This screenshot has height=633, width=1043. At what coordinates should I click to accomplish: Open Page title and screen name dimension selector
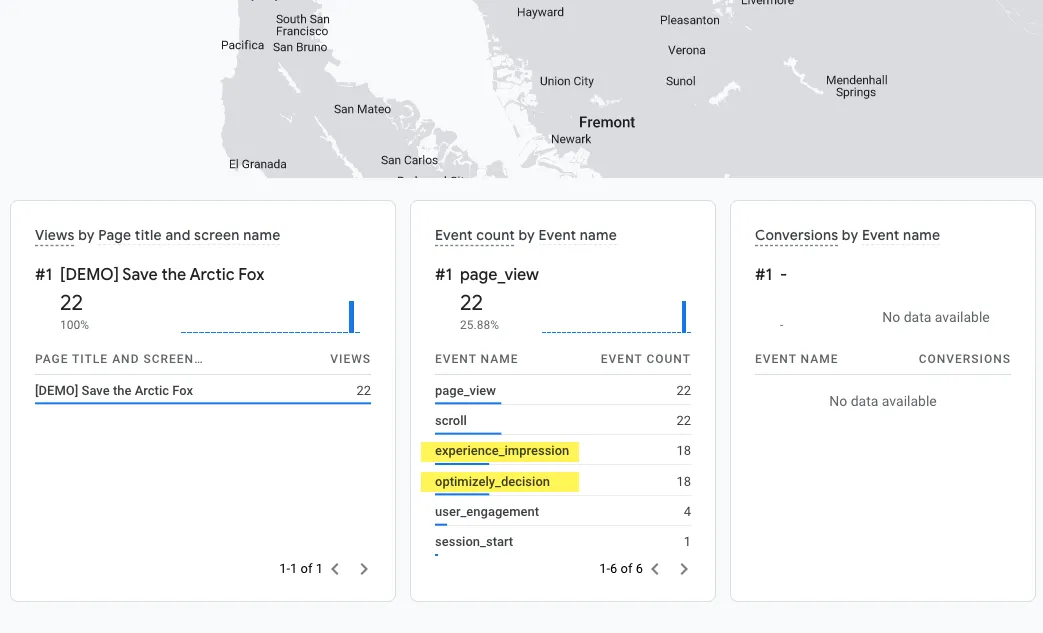point(189,235)
